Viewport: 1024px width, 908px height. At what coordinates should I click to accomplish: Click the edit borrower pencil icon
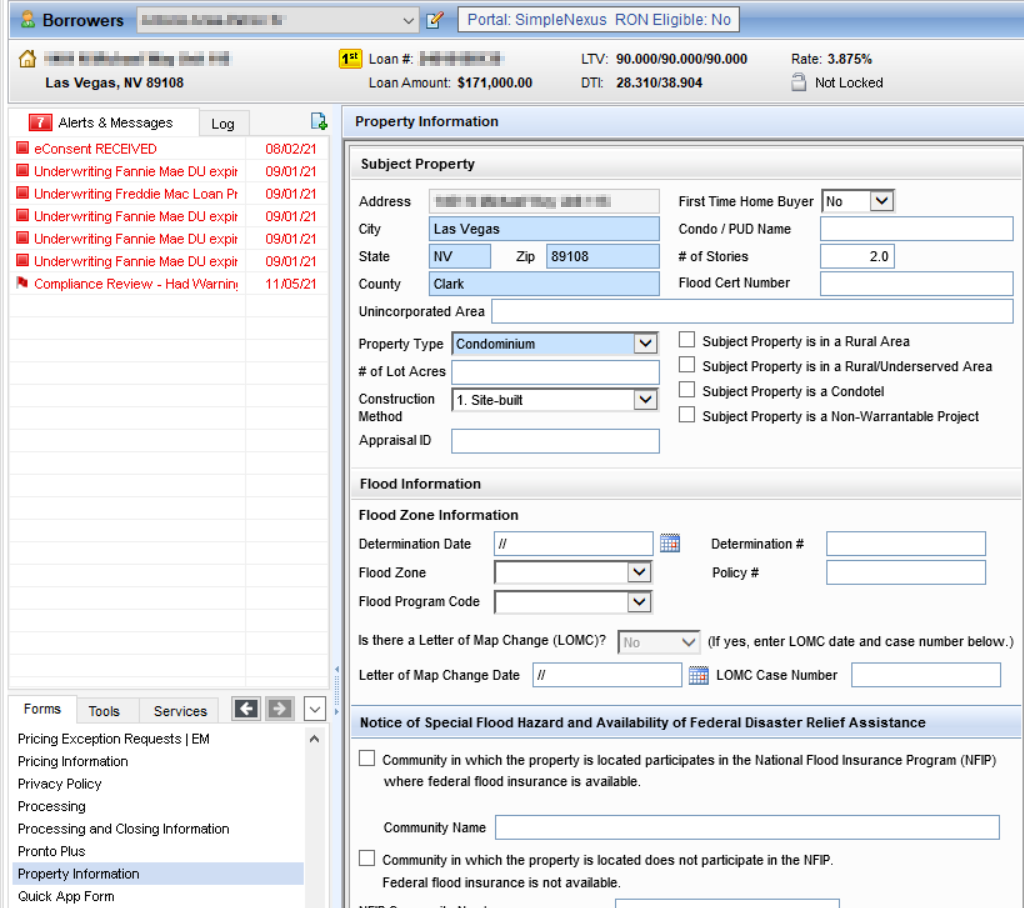click(x=434, y=20)
